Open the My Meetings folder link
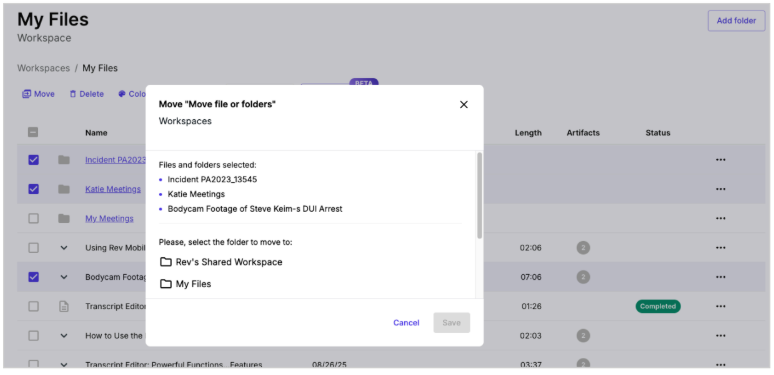Image resolution: width=774 pixels, height=375 pixels. [x=109, y=218]
